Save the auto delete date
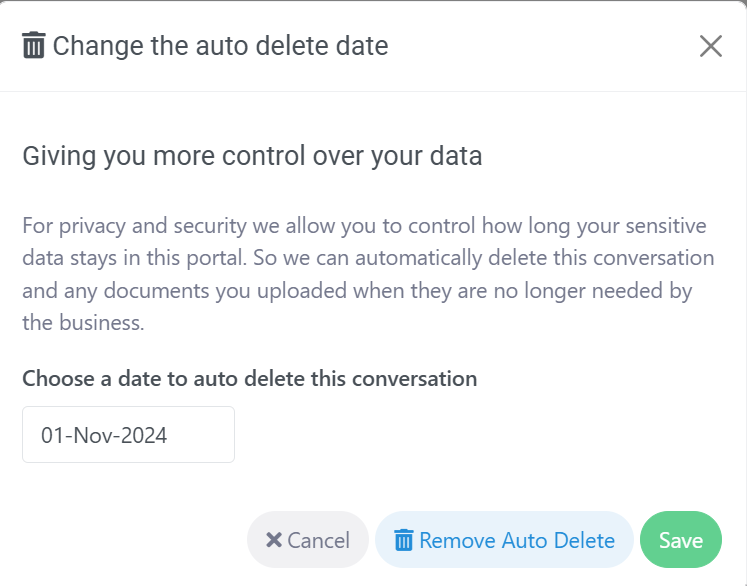The image size is (747, 586). pos(680,540)
